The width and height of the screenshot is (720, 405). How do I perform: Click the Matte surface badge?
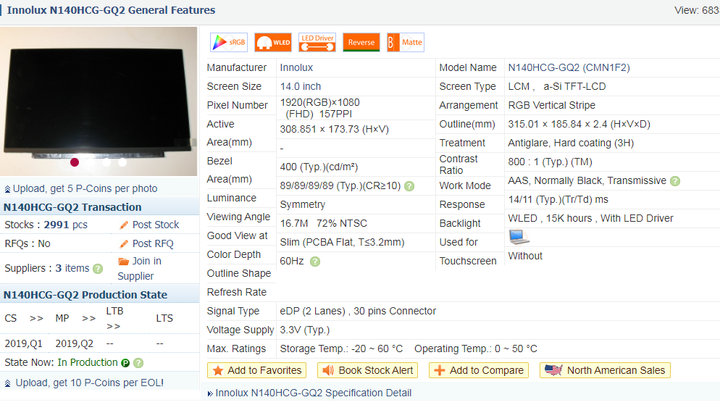pos(405,42)
